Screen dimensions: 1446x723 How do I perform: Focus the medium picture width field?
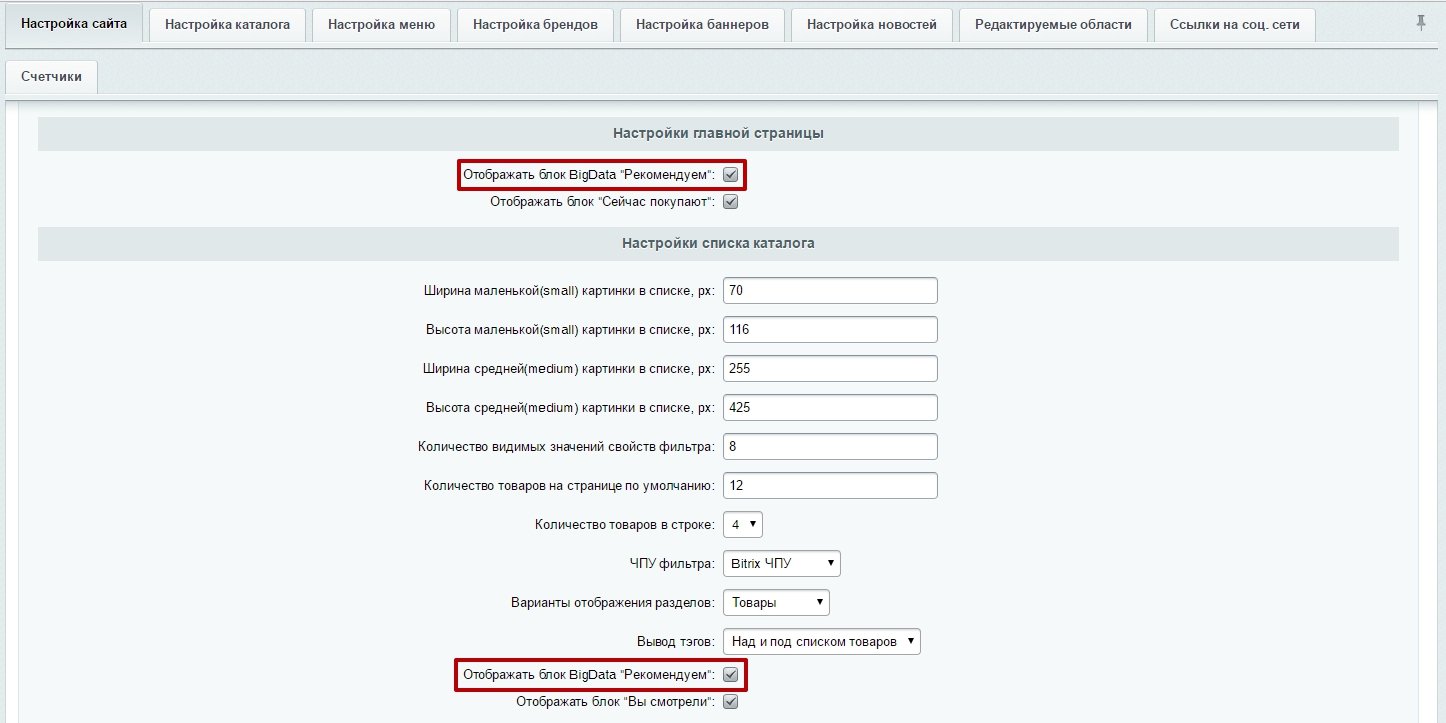(830, 368)
